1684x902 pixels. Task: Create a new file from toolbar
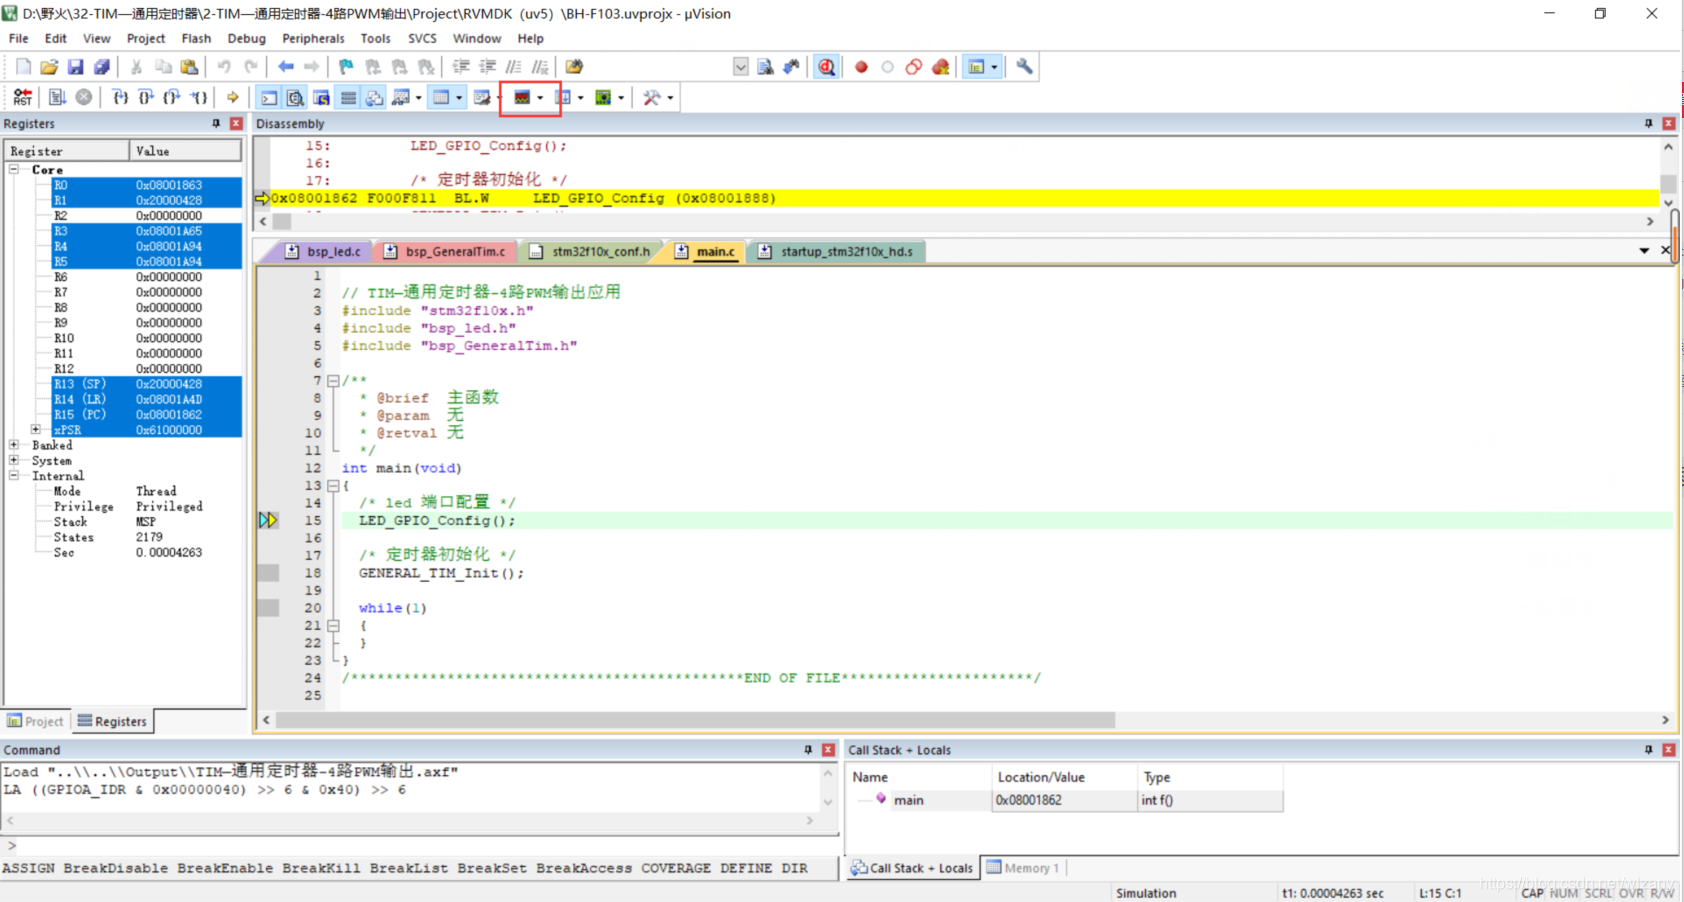click(23, 67)
